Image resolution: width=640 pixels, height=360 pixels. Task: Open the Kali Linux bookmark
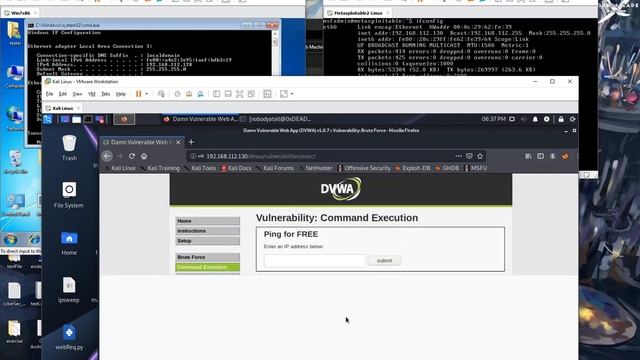[x=120, y=168]
